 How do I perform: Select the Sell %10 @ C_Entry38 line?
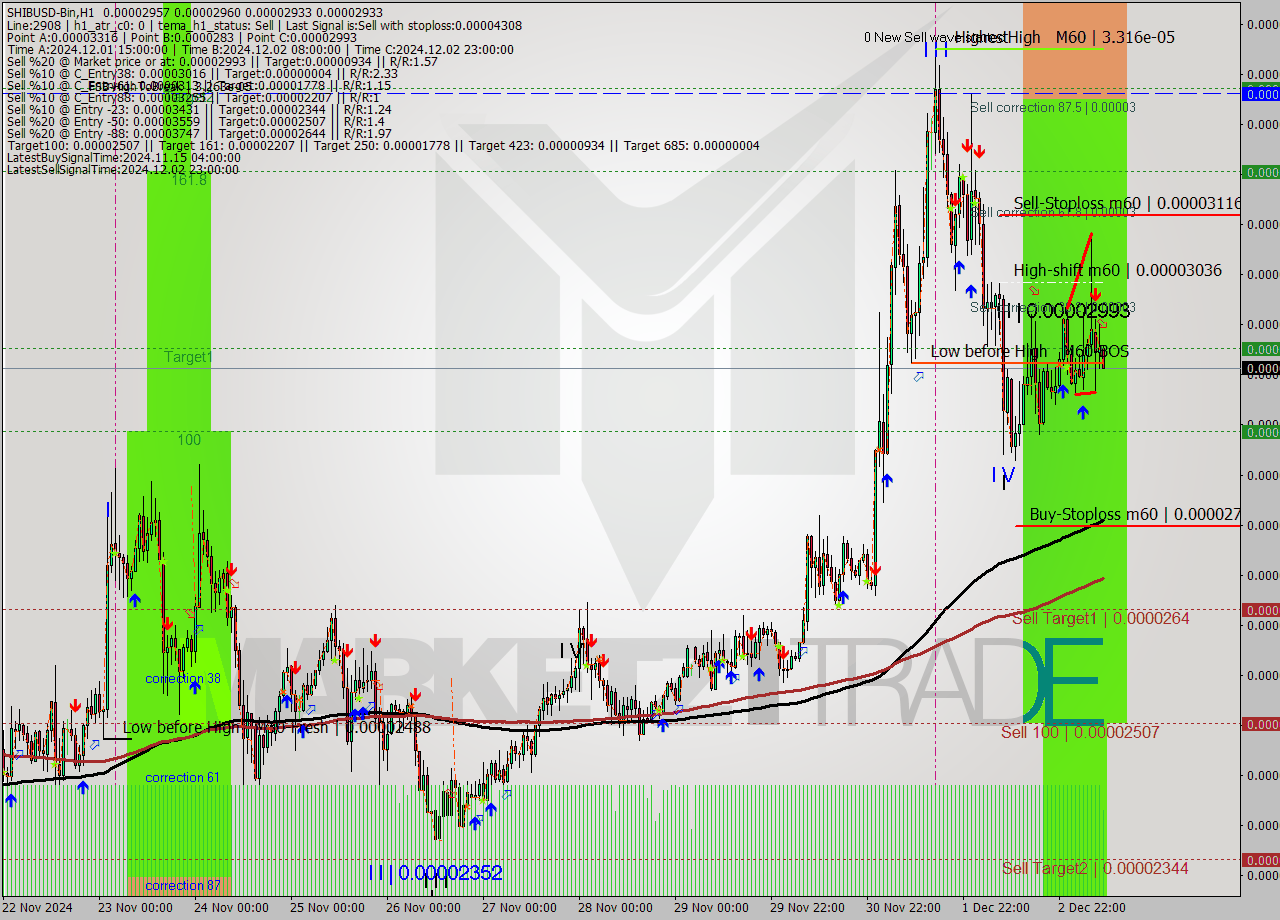pyautogui.click(x=202, y=73)
